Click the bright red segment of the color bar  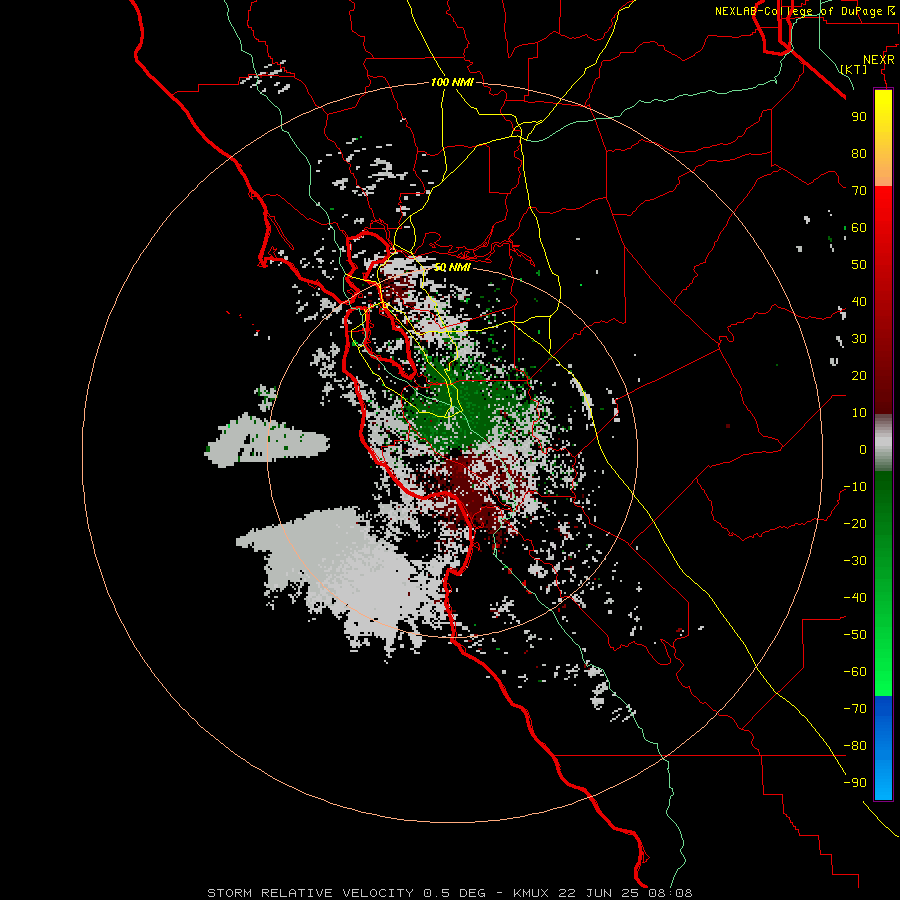(883, 210)
